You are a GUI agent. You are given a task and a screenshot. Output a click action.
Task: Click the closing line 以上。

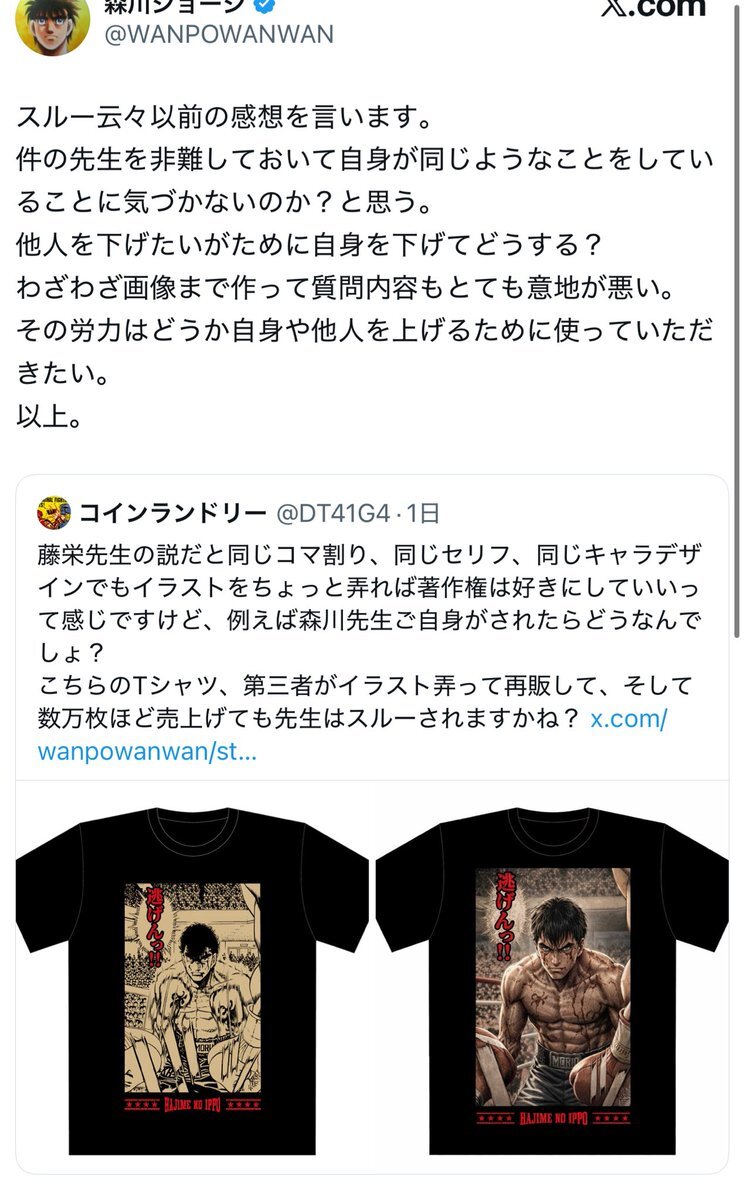(49, 415)
